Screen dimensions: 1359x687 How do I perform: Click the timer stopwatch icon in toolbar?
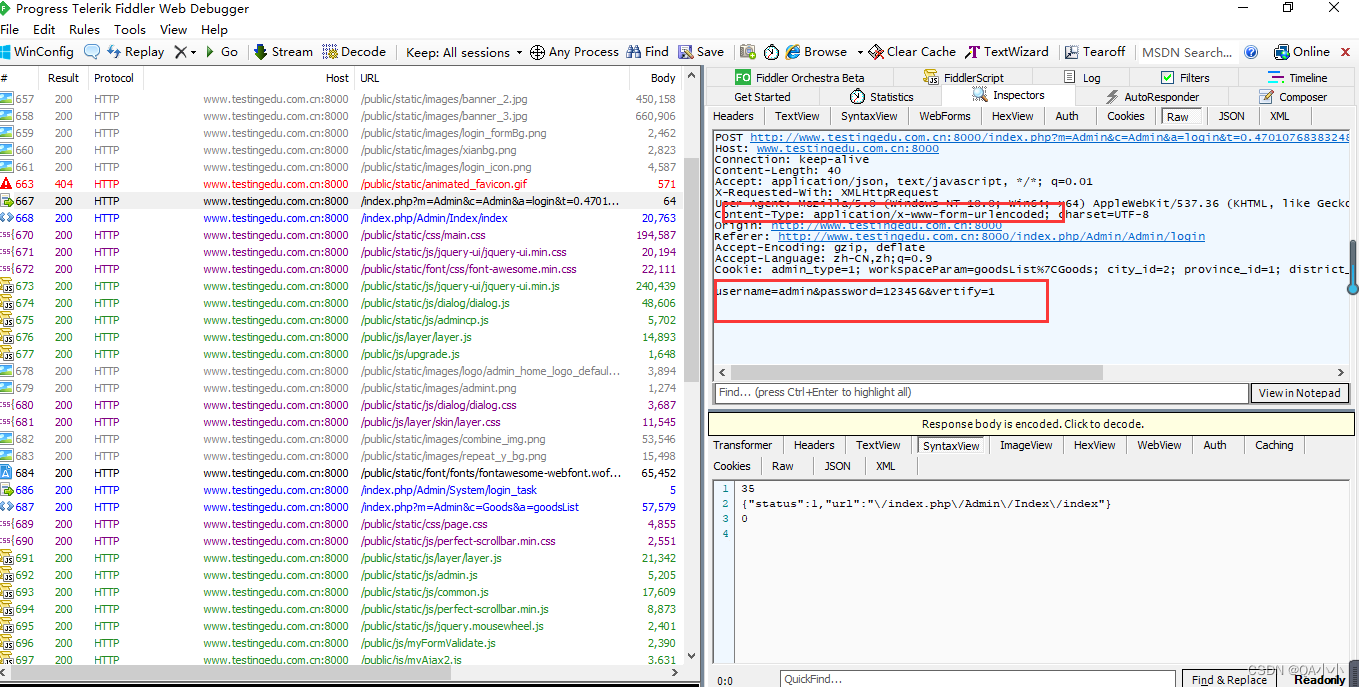[x=771, y=52]
